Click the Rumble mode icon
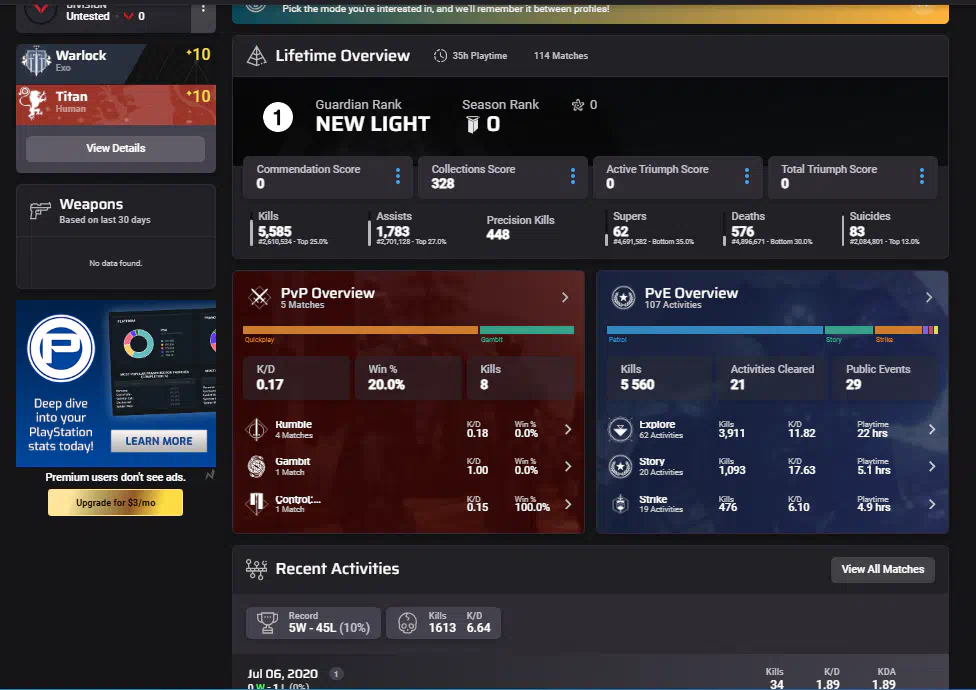Viewport: 976px width, 690px height. click(x=256, y=429)
